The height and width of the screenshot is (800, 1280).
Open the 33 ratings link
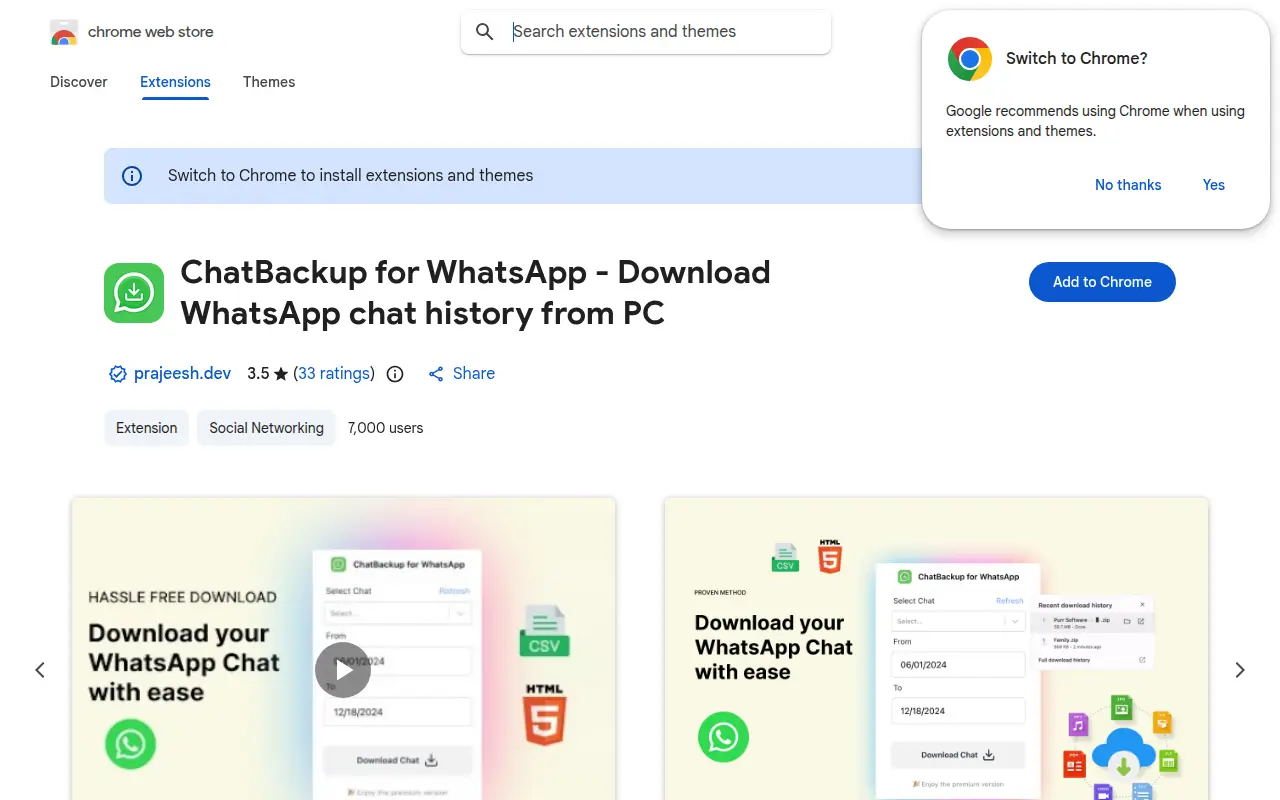click(x=334, y=373)
